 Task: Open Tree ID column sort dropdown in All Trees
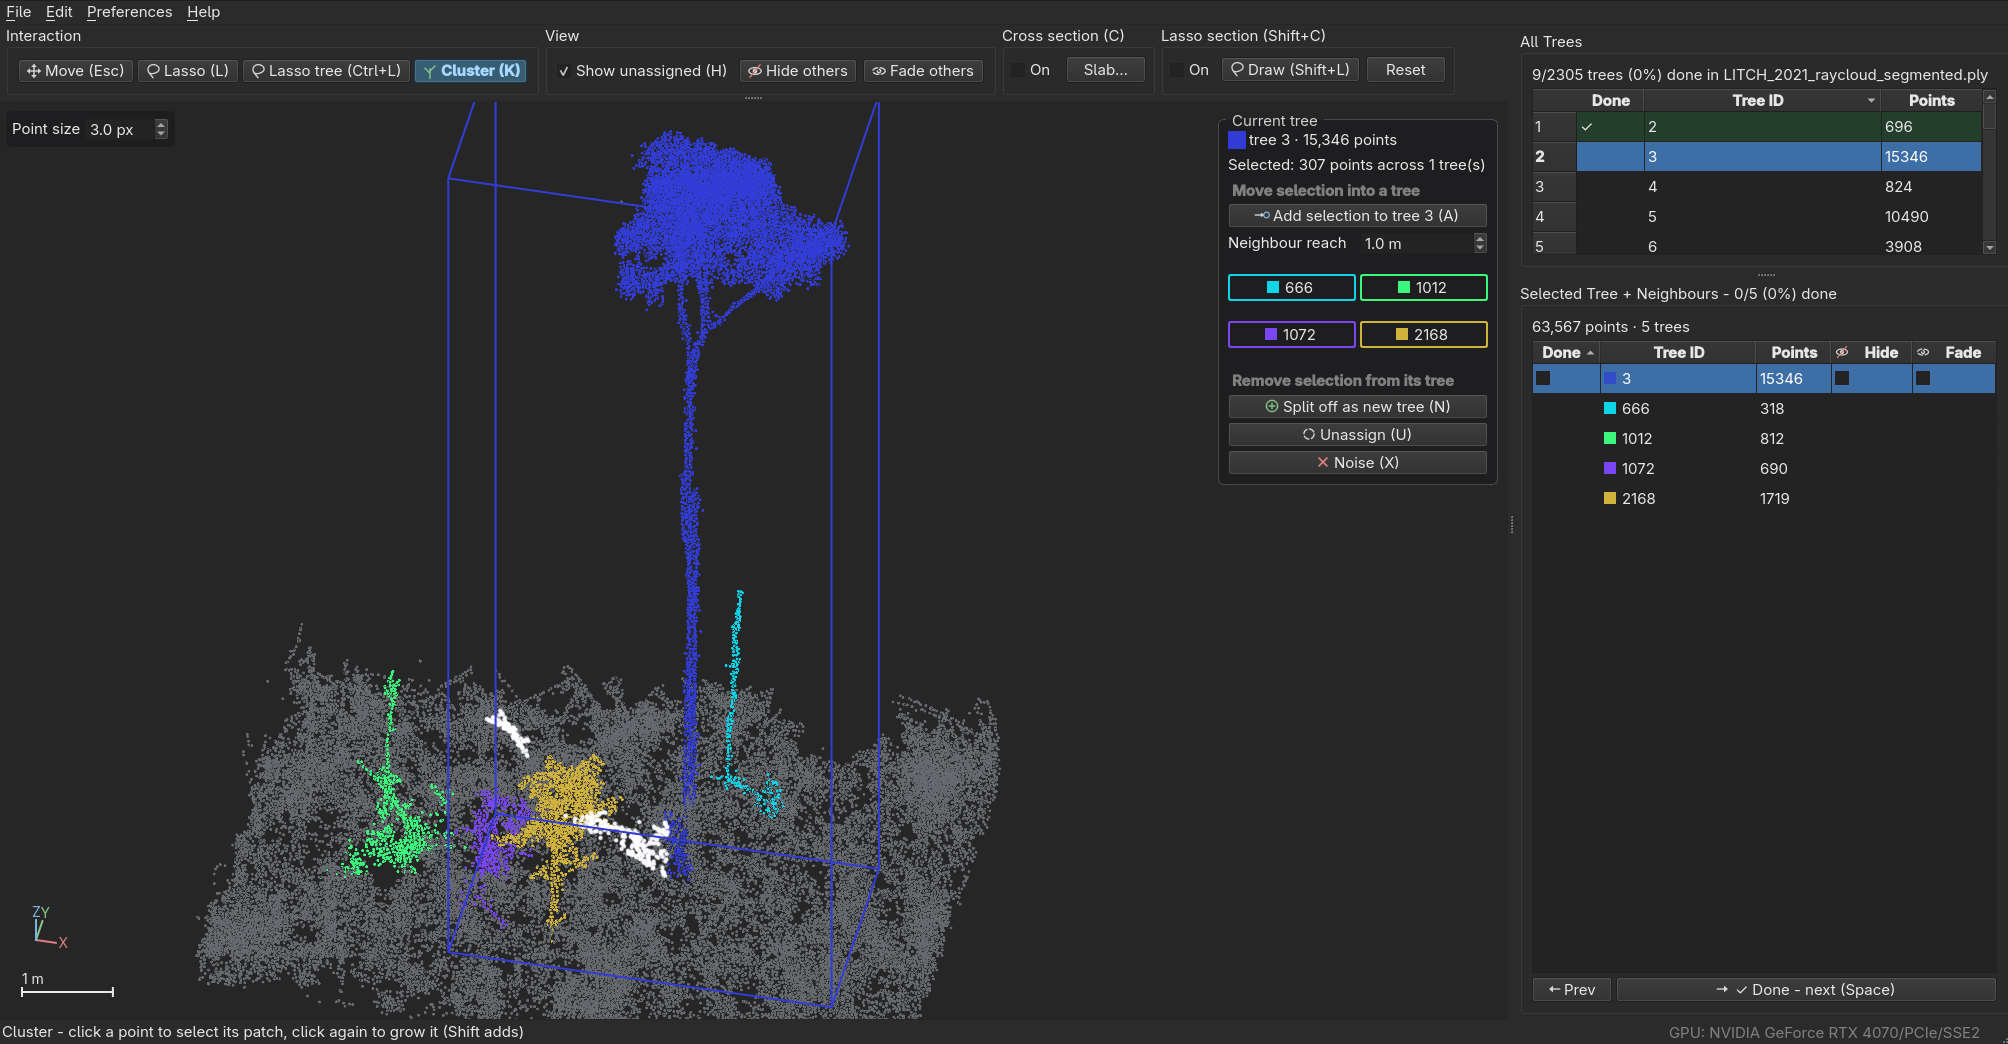[1871, 101]
